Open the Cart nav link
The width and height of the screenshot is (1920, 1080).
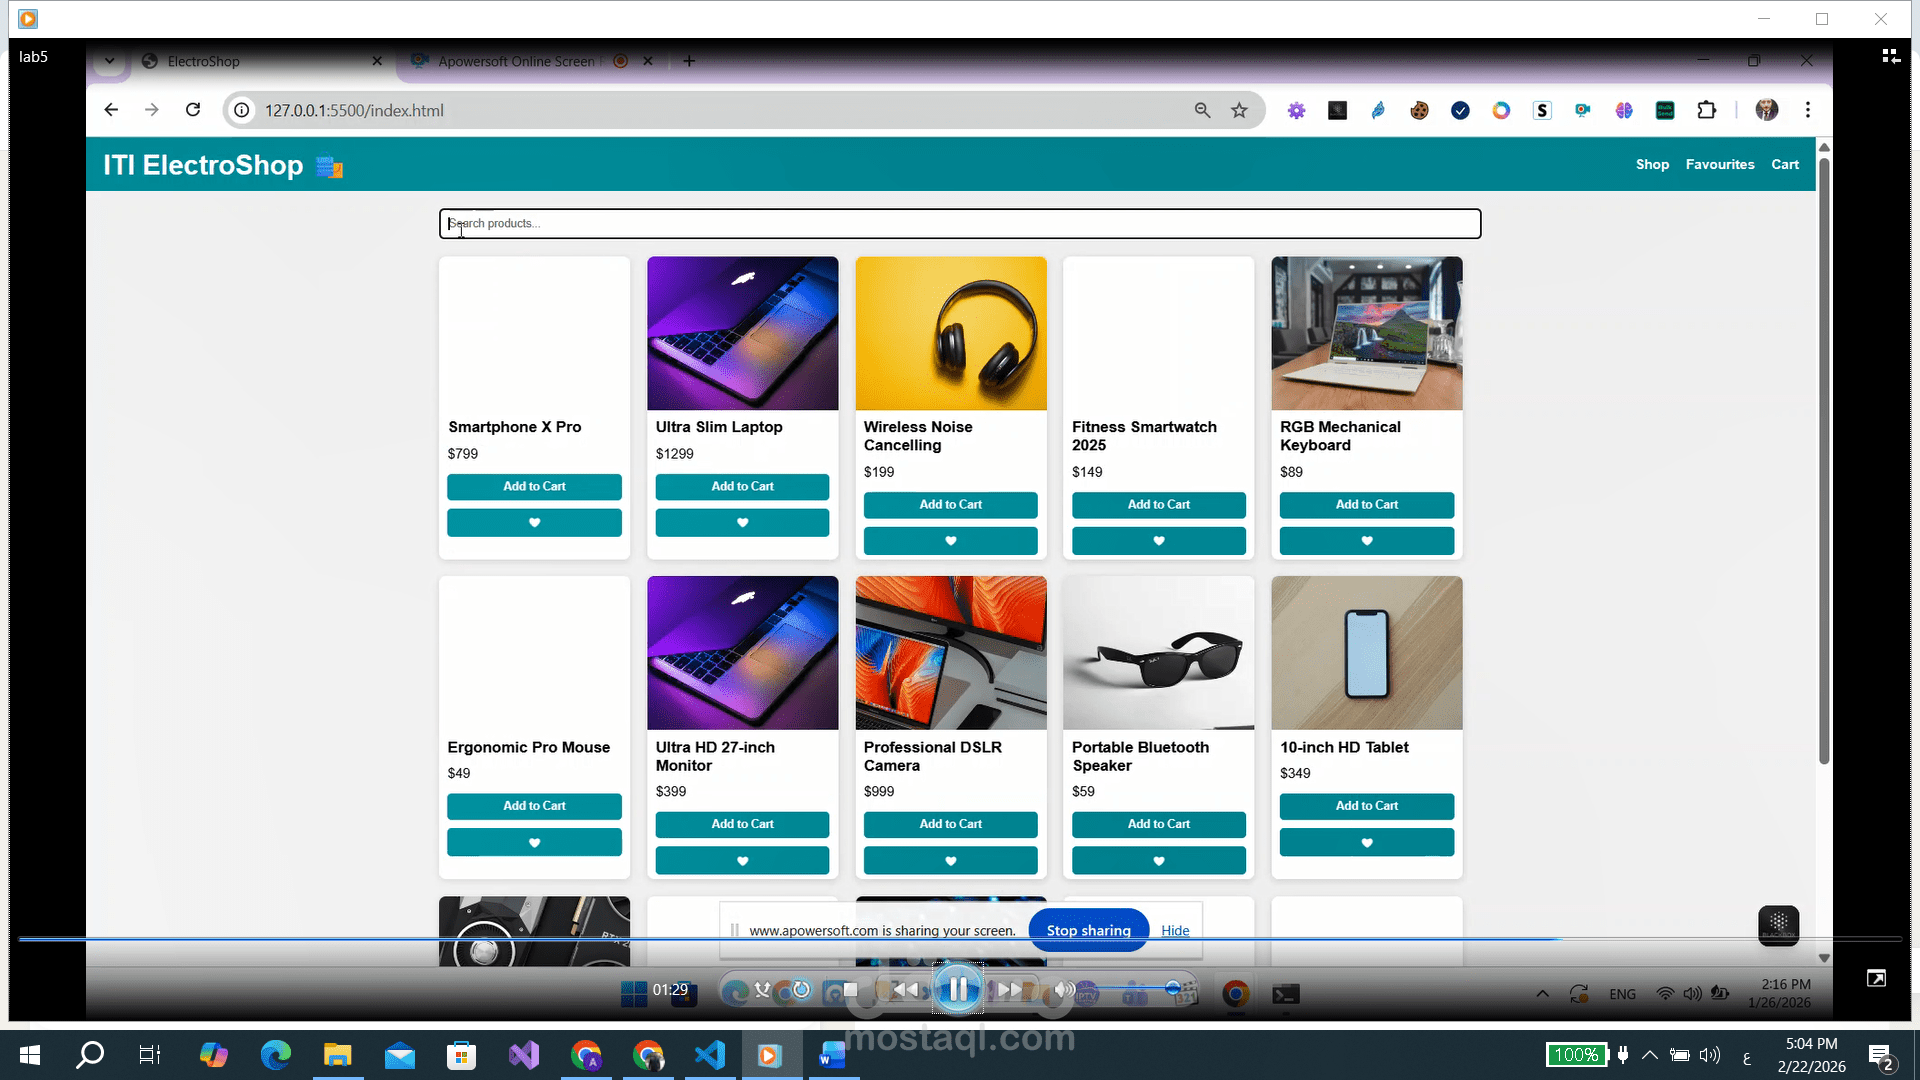pos(1784,164)
